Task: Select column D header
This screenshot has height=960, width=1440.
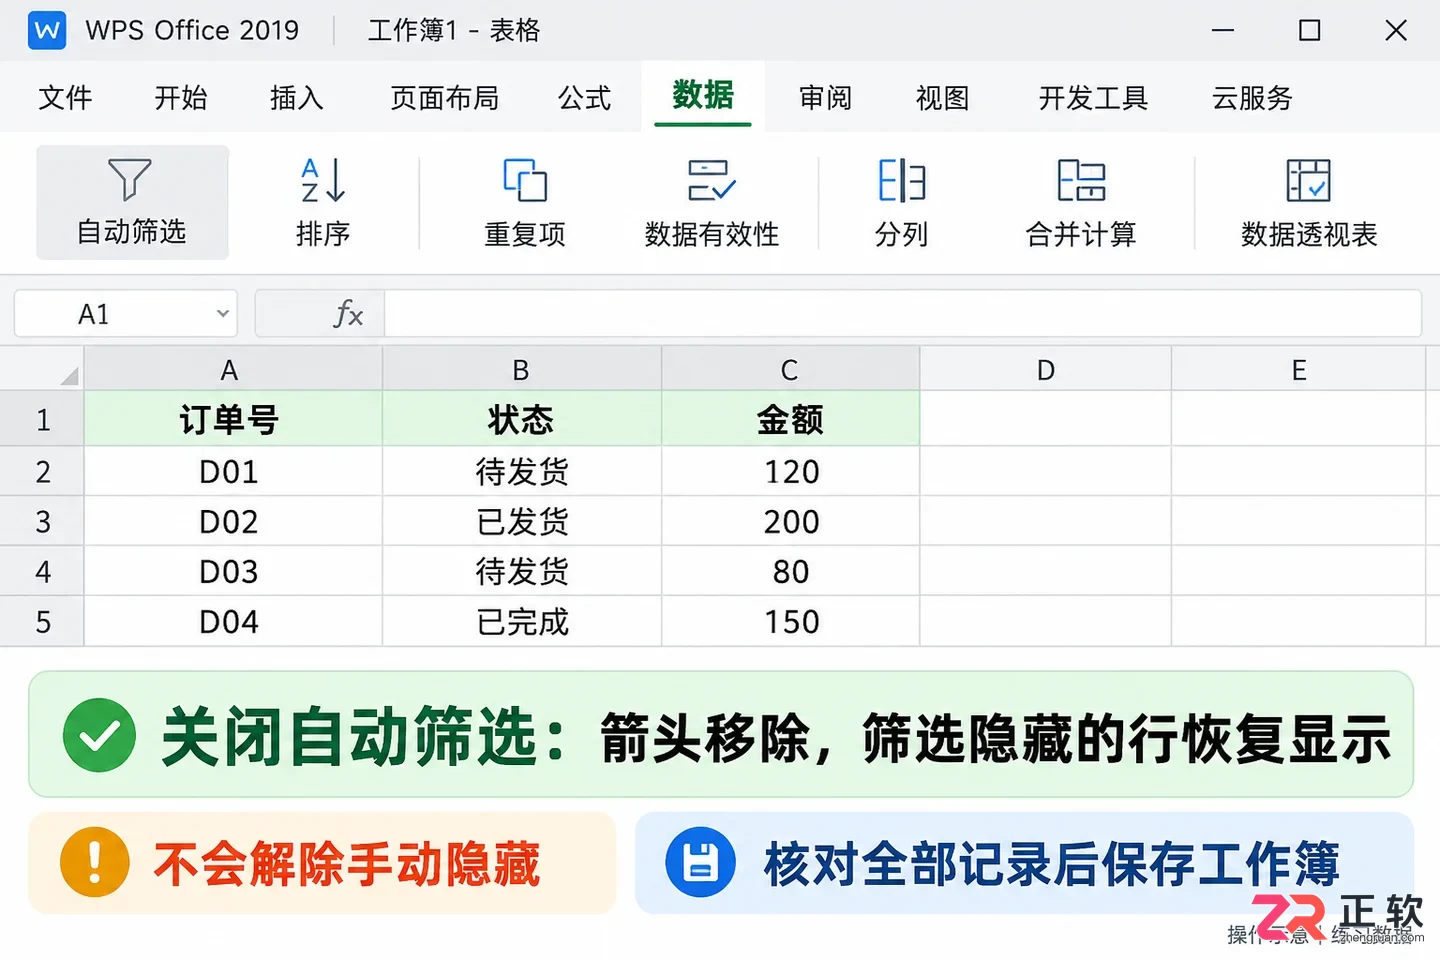Action: (1046, 369)
